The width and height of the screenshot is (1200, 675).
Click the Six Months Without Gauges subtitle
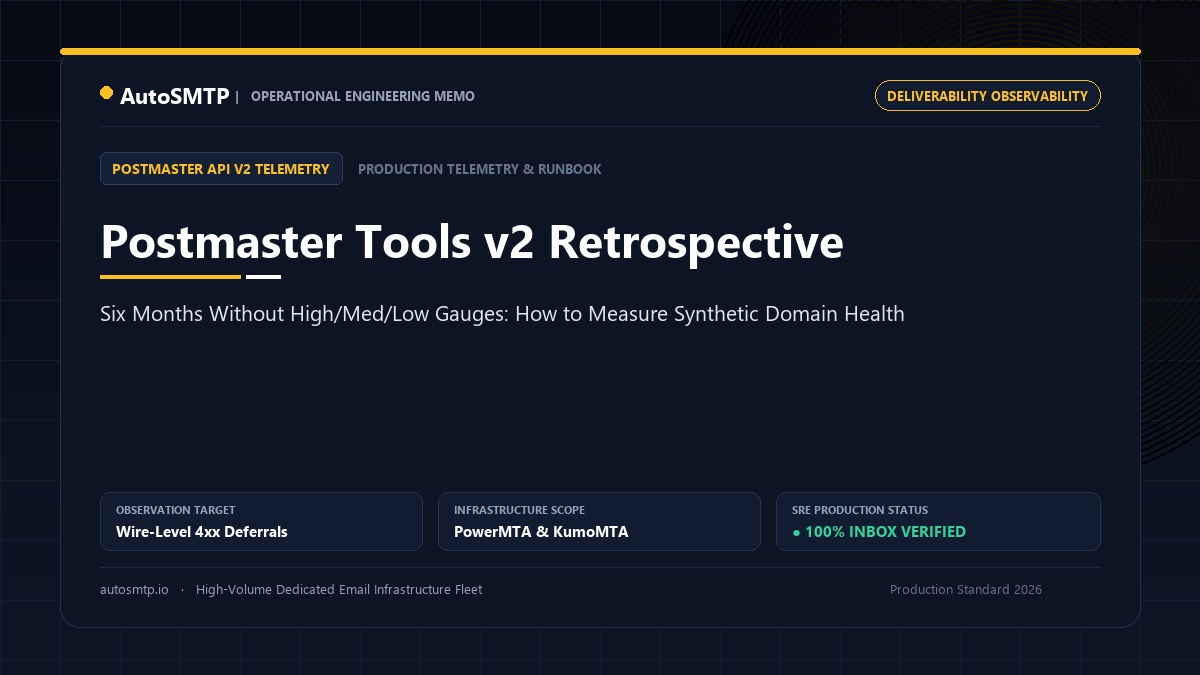coord(502,314)
